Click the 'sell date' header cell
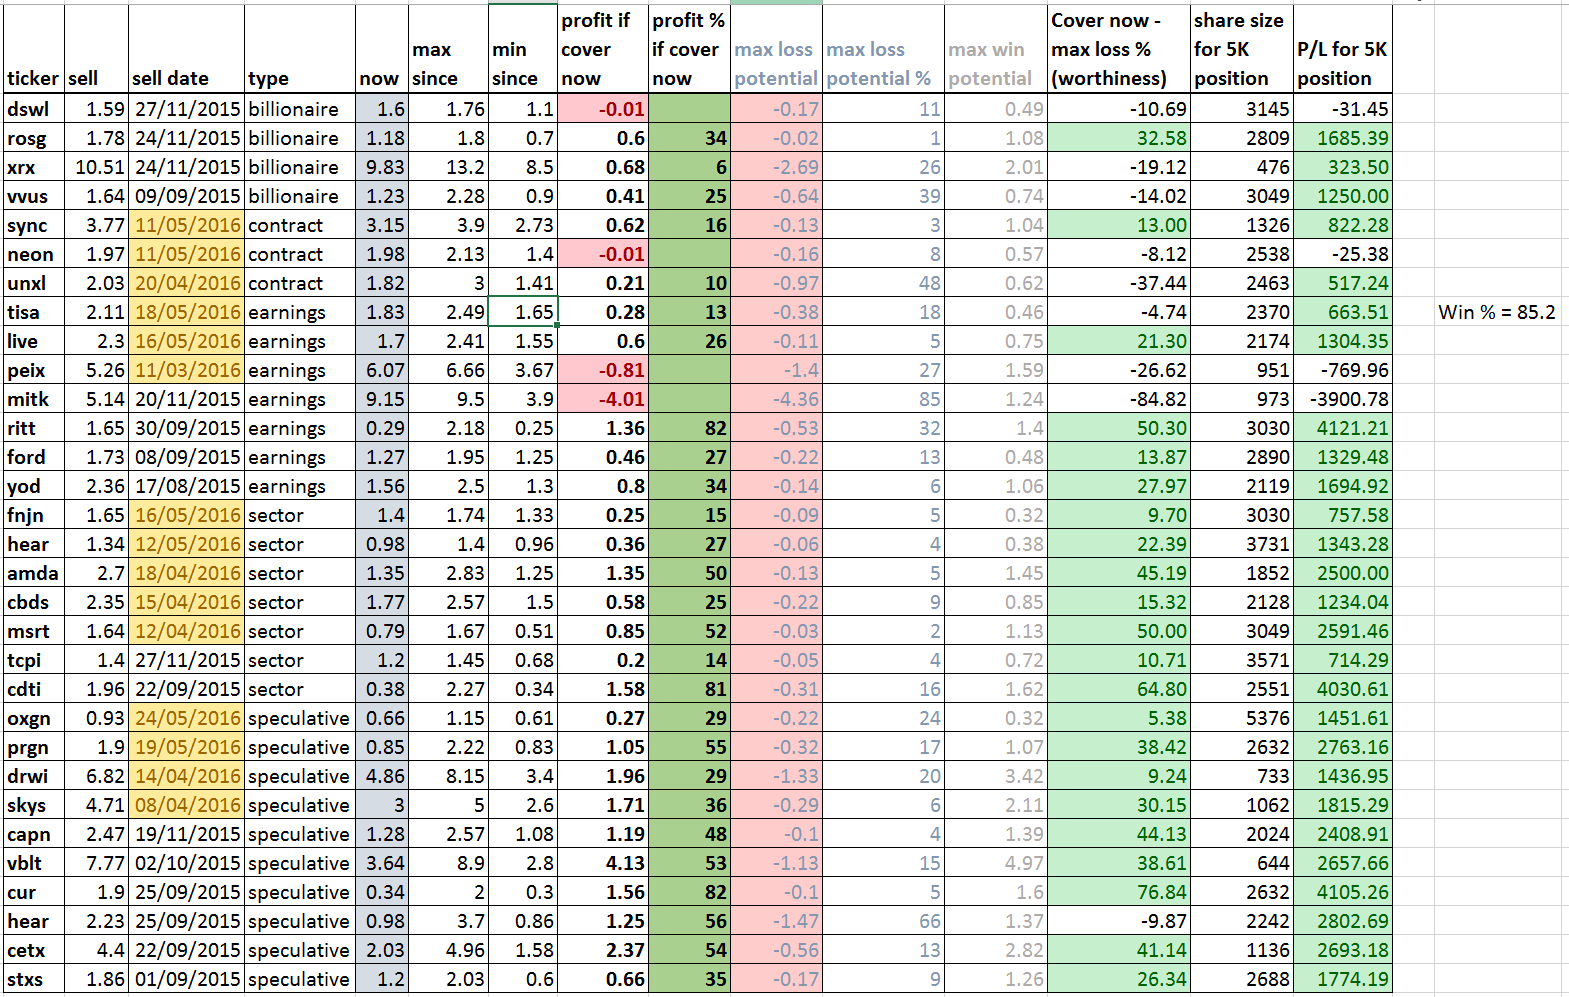The width and height of the screenshot is (1569, 997). [x=187, y=49]
